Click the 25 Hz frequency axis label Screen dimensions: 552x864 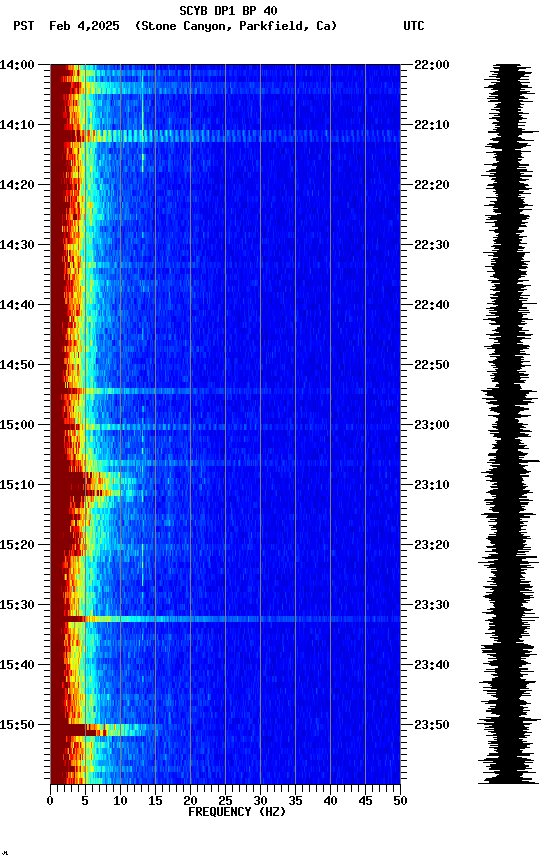tap(225, 801)
